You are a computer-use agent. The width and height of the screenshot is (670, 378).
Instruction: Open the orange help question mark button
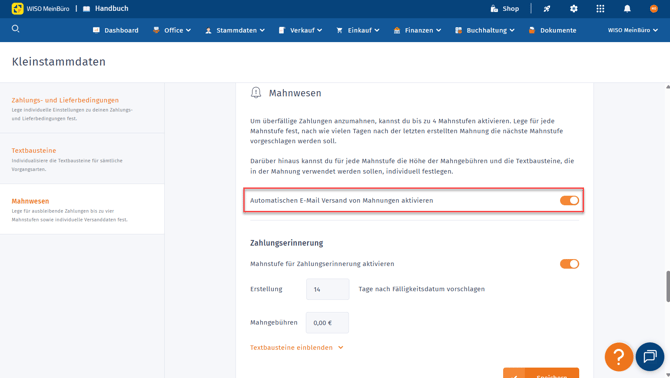(x=618, y=357)
